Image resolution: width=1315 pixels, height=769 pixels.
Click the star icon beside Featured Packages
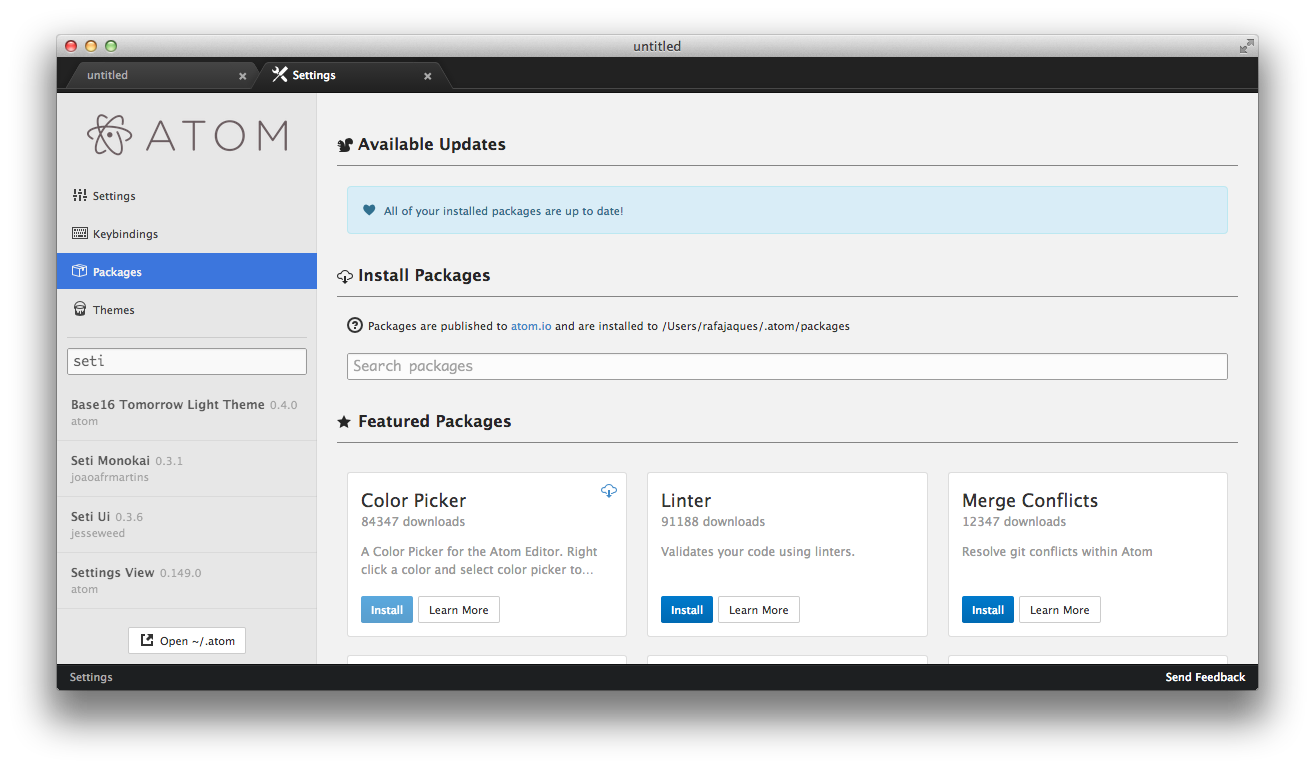pyautogui.click(x=344, y=422)
